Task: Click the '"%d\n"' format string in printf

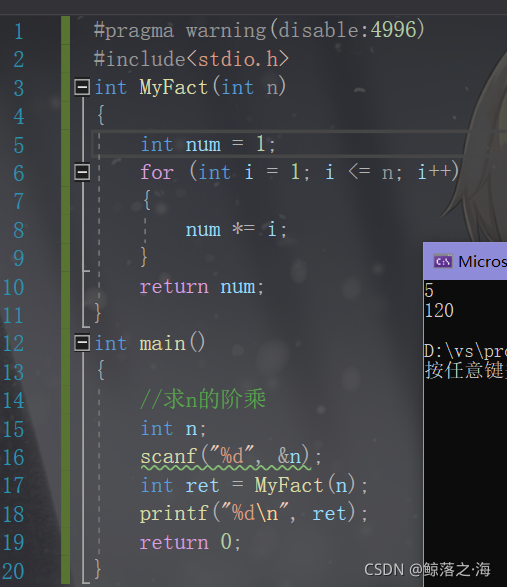Action: 255,513
